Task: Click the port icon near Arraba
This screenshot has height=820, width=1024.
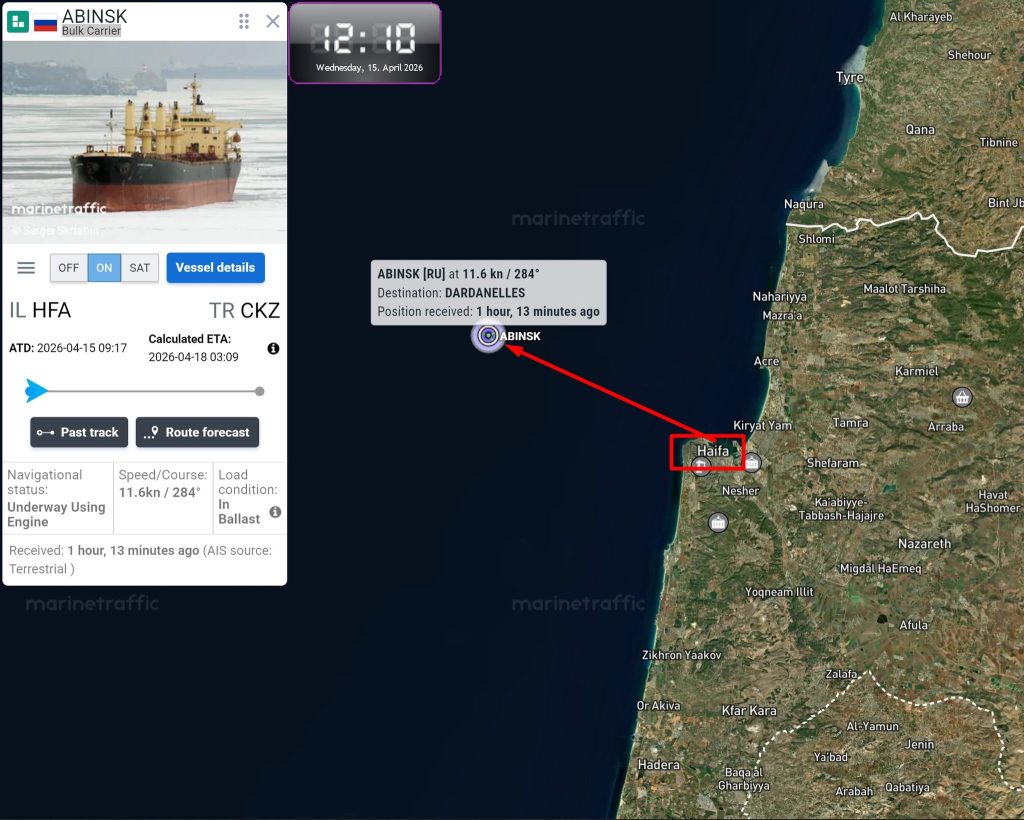Action: 962,397
